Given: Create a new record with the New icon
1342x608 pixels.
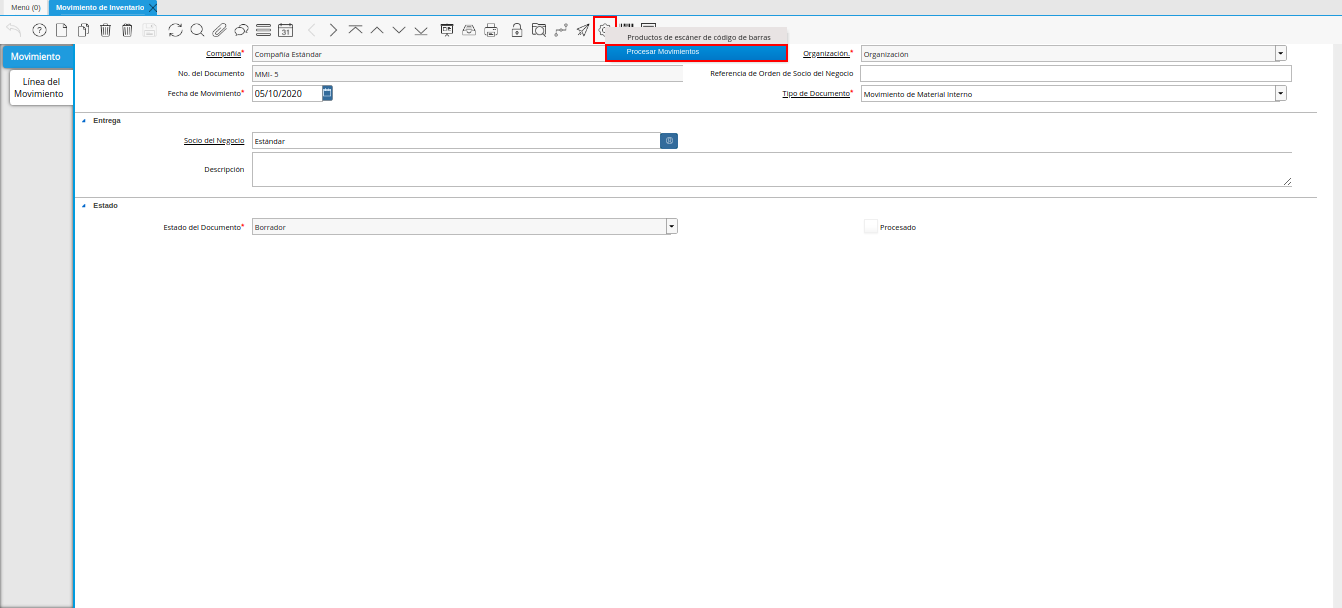Looking at the screenshot, I should click(x=62, y=30).
